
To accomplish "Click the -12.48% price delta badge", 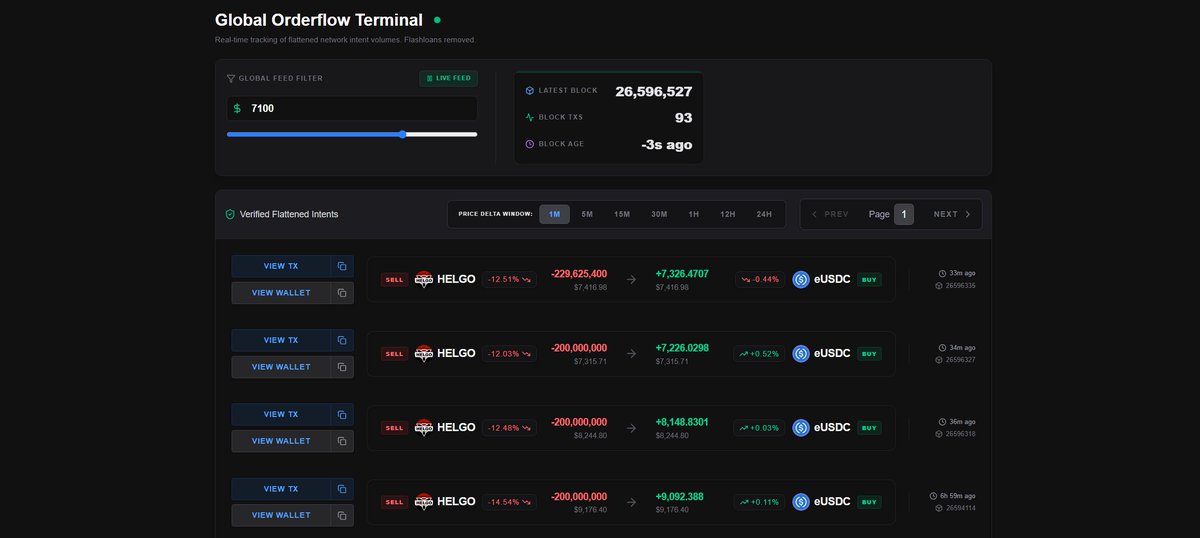I will click(509, 427).
